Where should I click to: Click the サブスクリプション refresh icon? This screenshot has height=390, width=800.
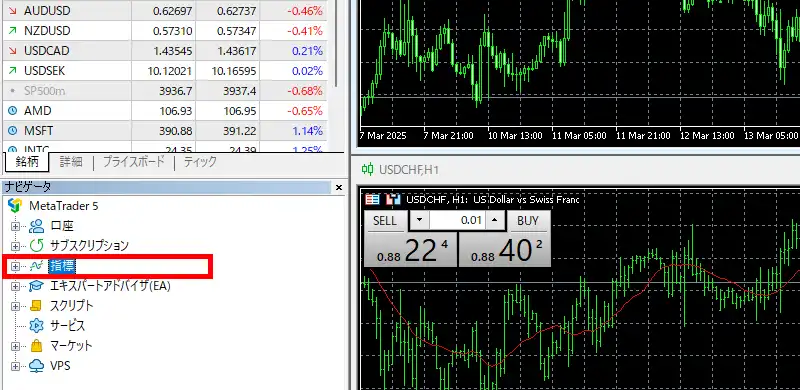[36, 246]
